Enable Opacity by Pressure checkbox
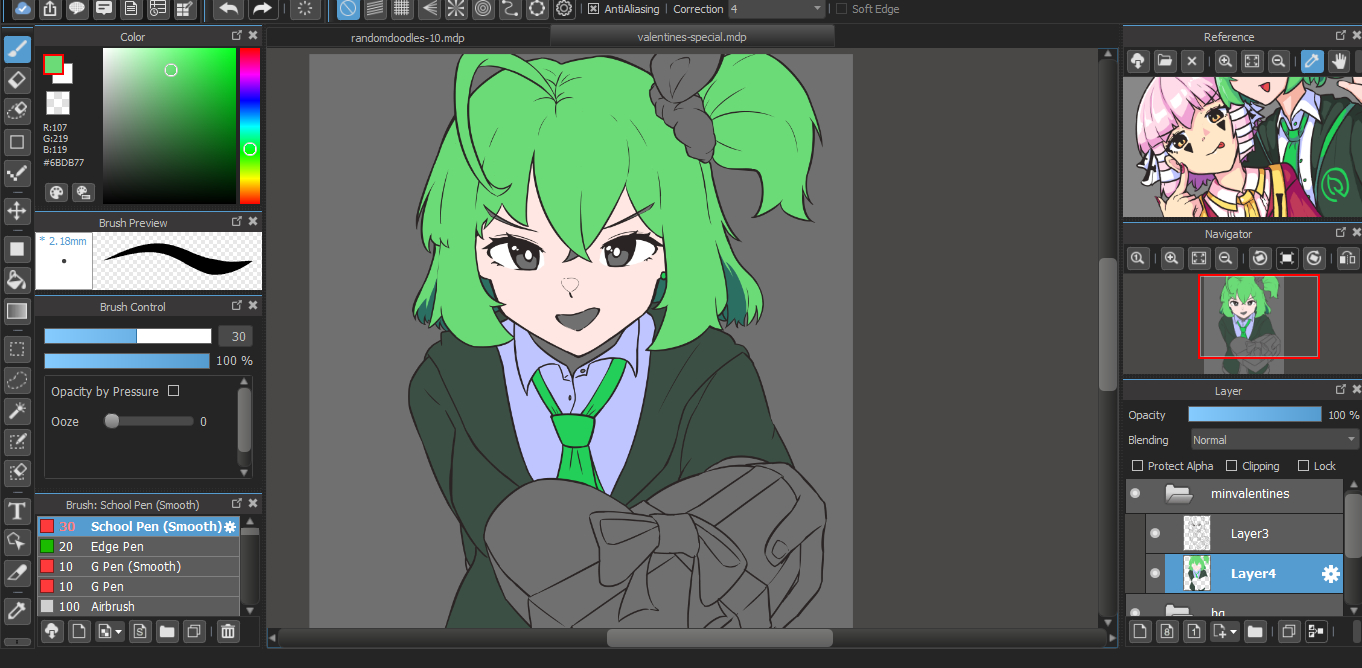The image size is (1362, 668). (174, 391)
